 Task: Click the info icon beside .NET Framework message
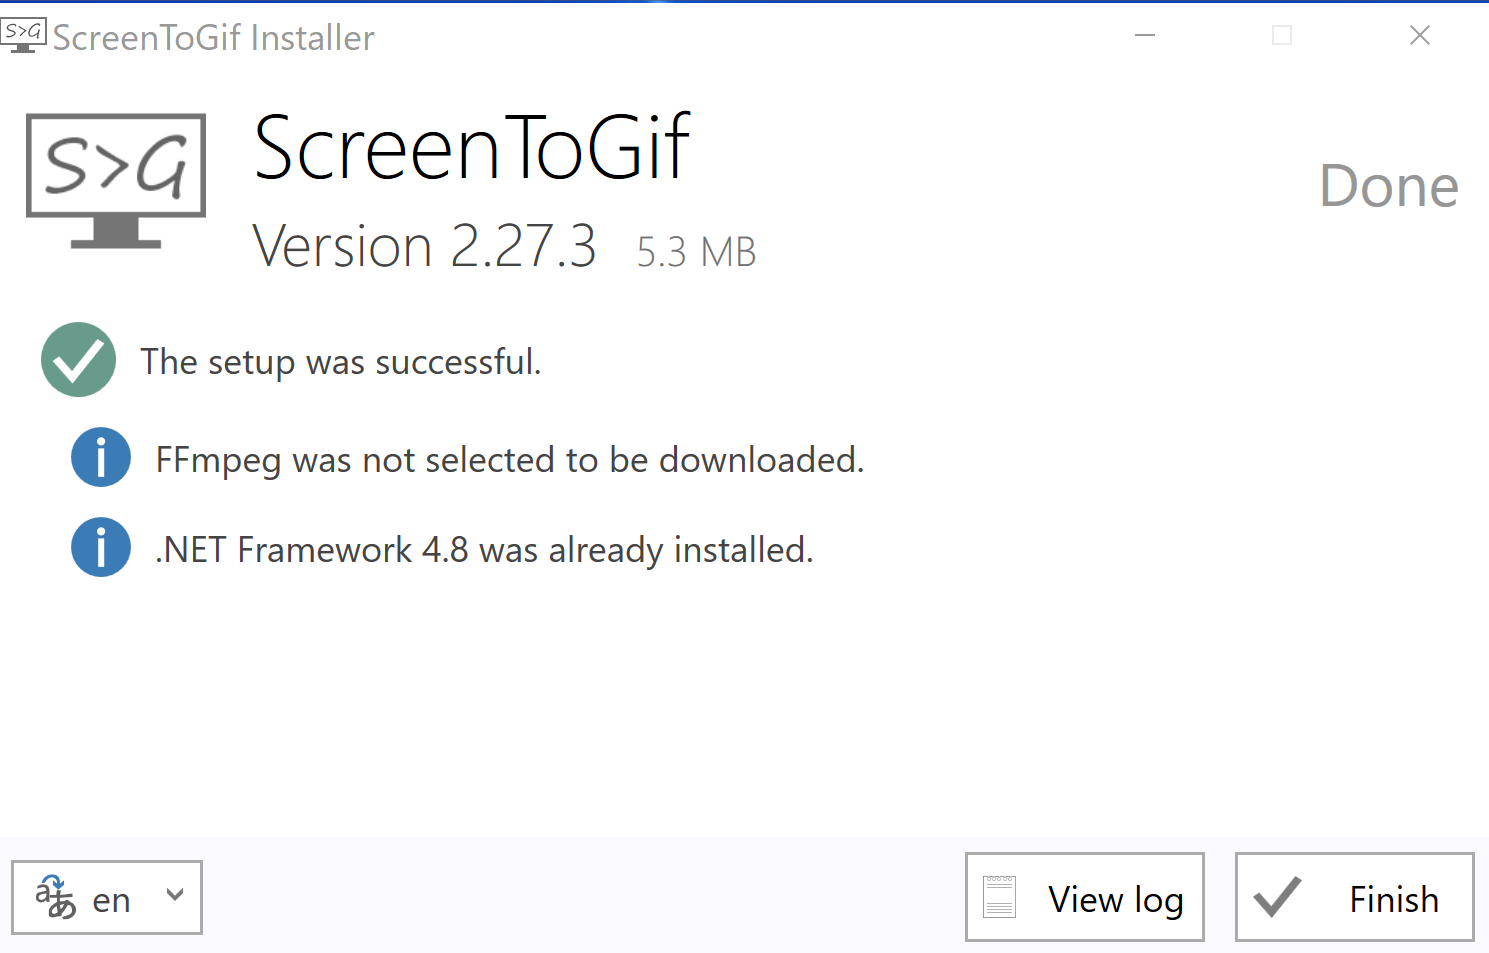[101, 547]
